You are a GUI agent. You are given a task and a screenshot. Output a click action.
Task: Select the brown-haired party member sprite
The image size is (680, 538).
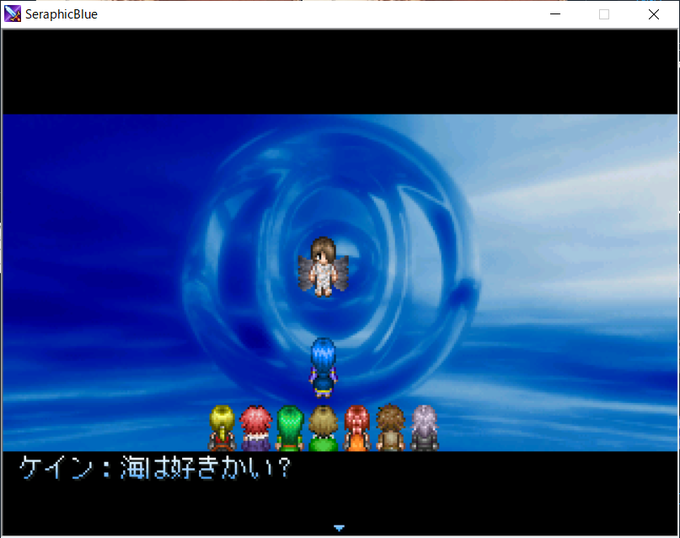click(390, 428)
